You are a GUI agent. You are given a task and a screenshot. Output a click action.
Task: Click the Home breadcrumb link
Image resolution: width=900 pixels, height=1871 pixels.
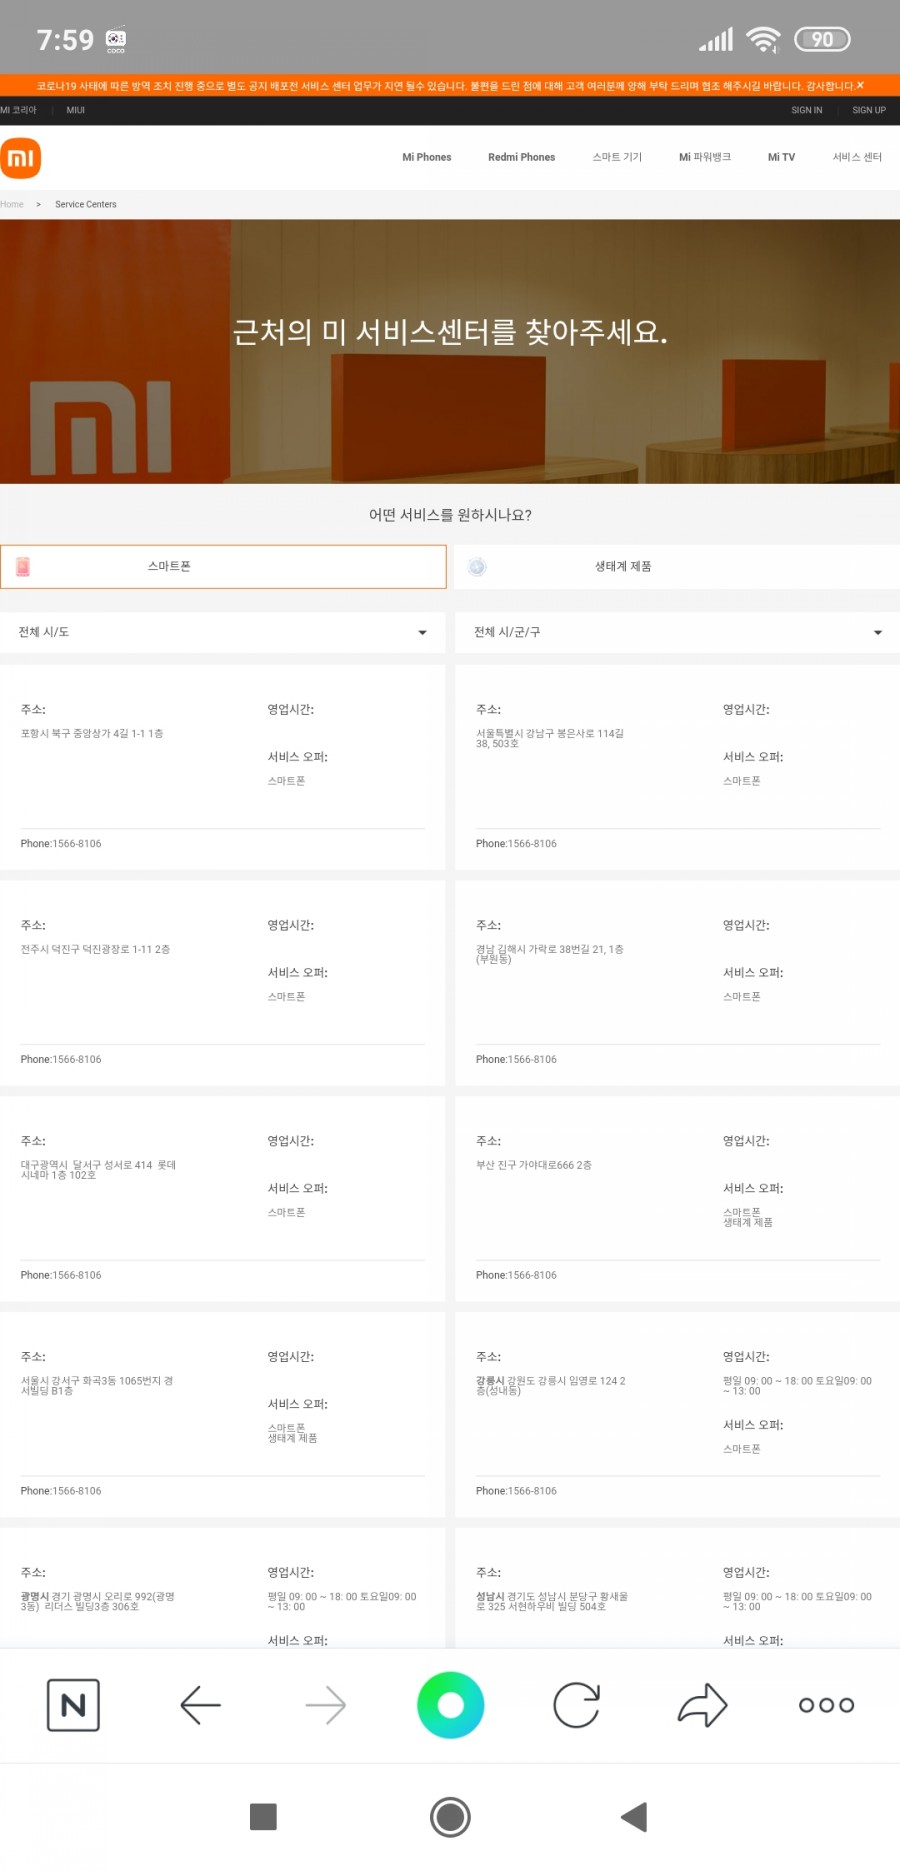[x=12, y=204]
